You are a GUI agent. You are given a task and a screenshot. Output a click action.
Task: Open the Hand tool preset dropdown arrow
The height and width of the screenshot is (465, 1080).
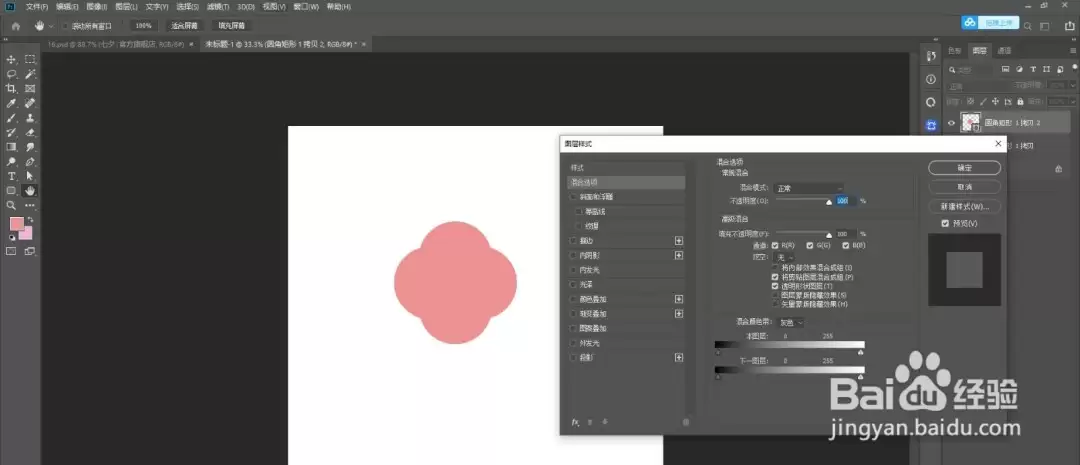click(x=51, y=26)
